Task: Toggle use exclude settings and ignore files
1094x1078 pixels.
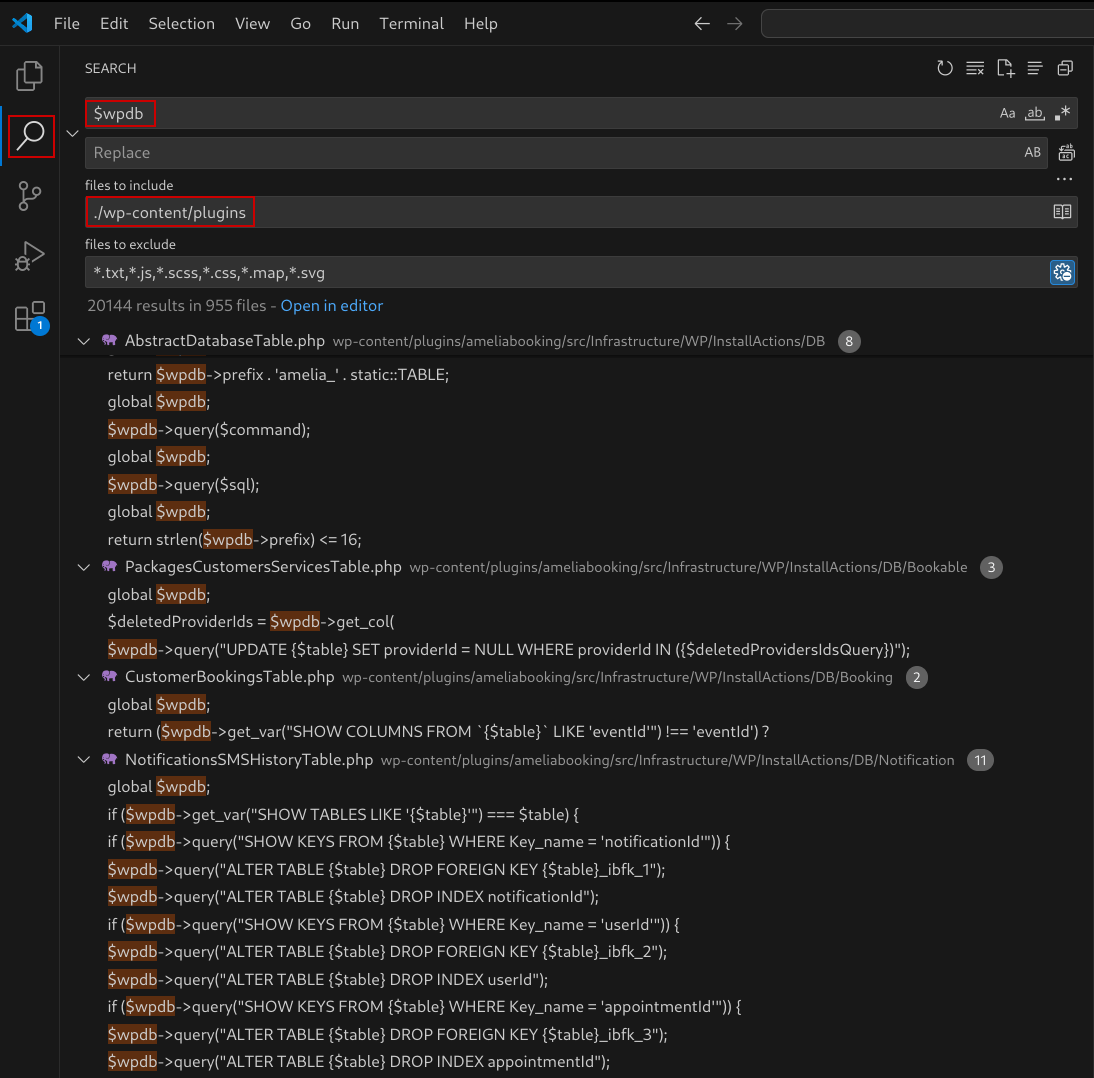Action: (x=1062, y=272)
